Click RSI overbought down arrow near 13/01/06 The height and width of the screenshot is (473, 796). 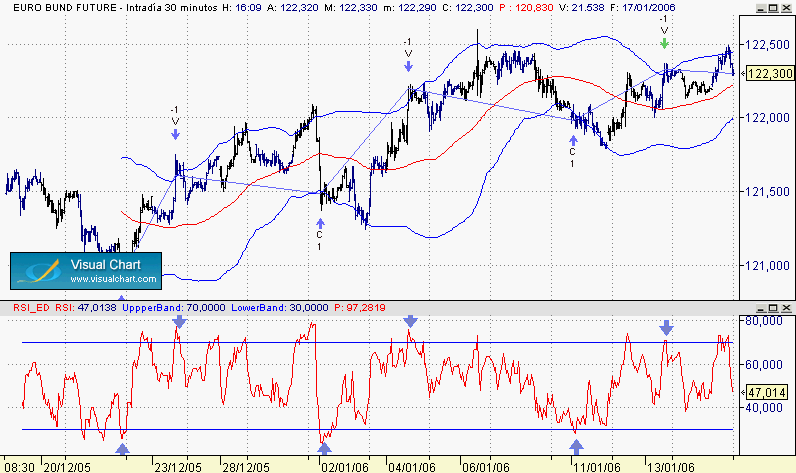(667, 327)
